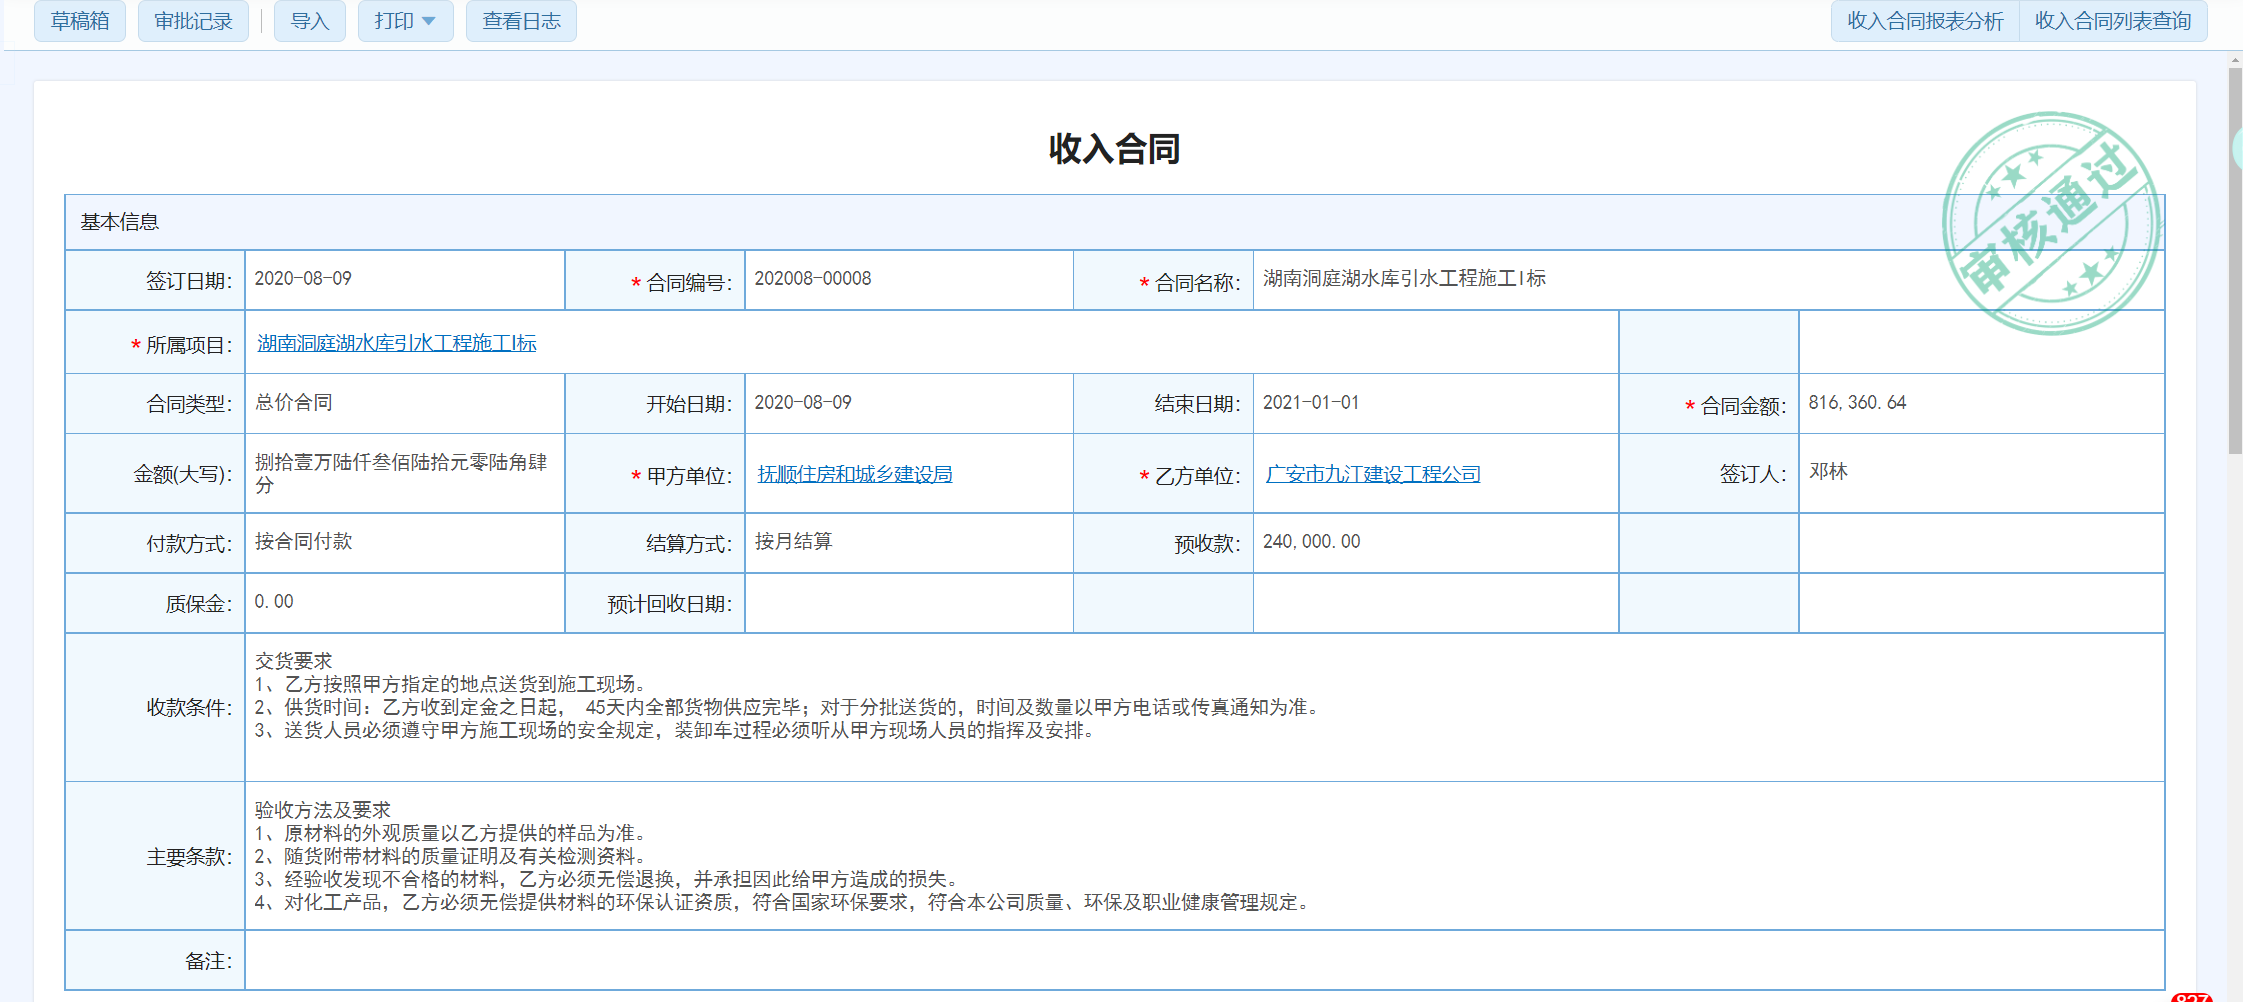Viewport: 2243px width, 1002px height.
Task: Open 广安市九江建设工程公司 party B link
Action: coord(1373,474)
